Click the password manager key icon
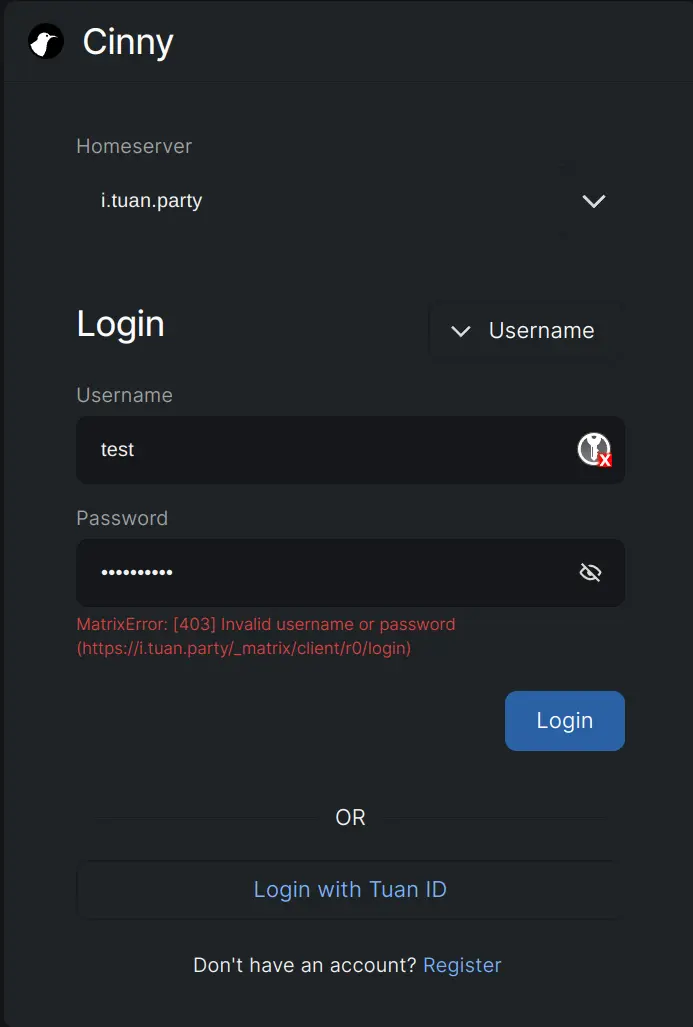Viewport: 693px width, 1027px height. pyautogui.click(x=594, y=450)
